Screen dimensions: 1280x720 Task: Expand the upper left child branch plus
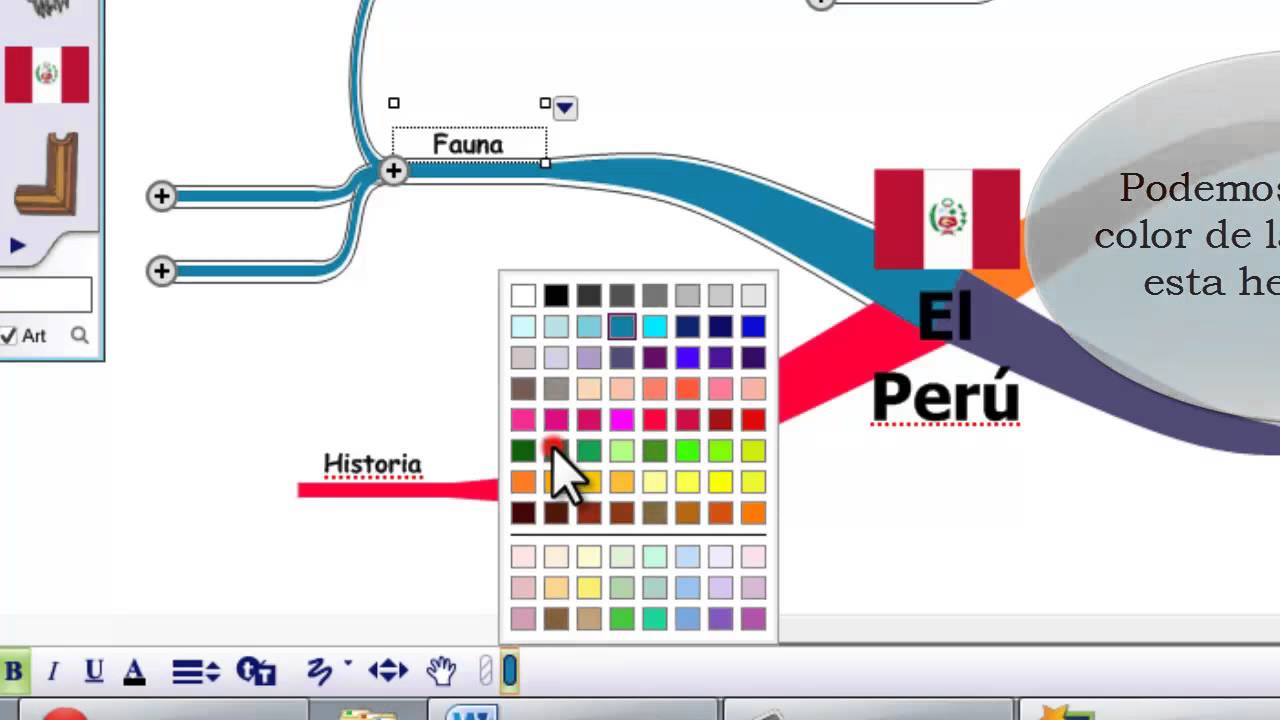pos(161,196)
